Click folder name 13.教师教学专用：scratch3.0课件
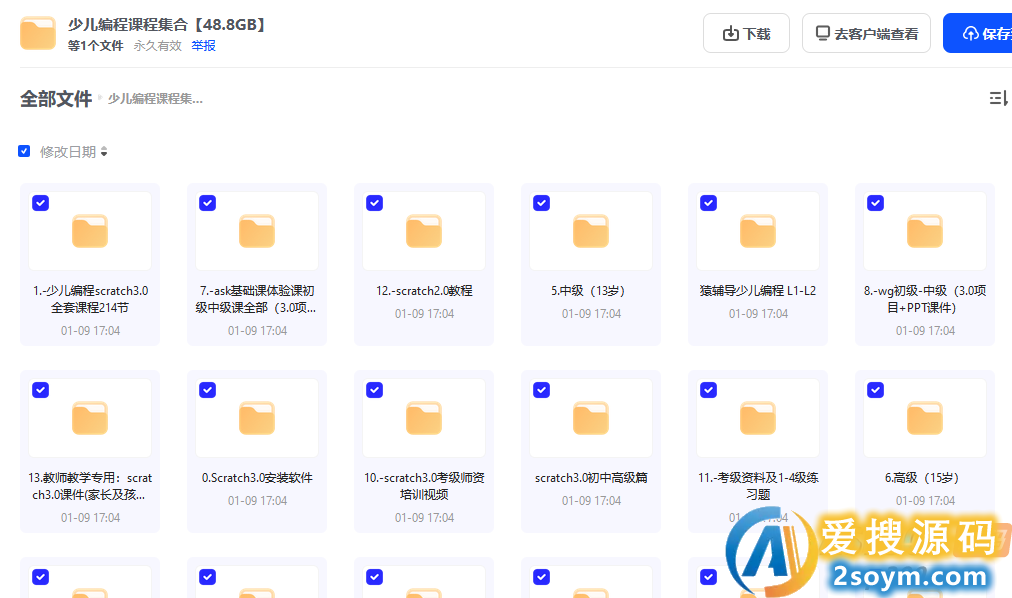Screen dimensions: 1012x598 pyautogui.click(x=90, y=486)
